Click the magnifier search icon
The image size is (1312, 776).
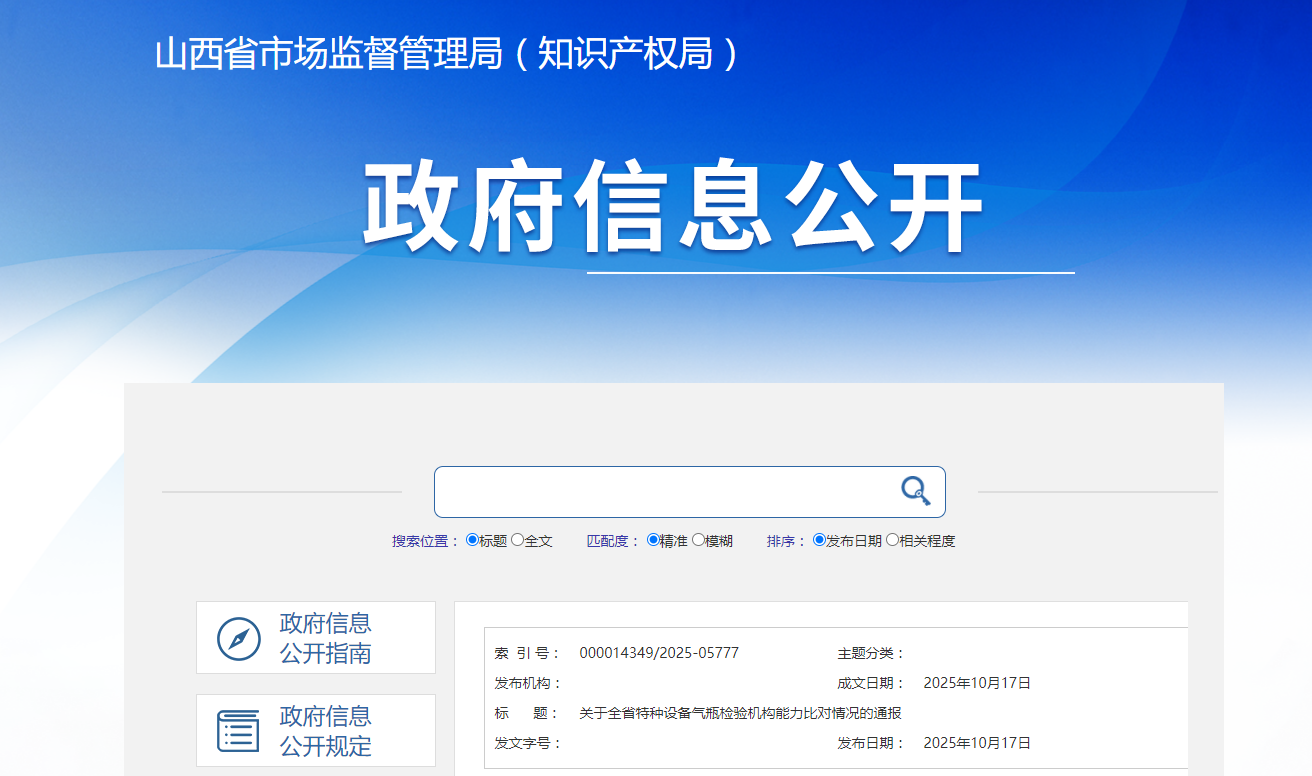click(915, 491)
